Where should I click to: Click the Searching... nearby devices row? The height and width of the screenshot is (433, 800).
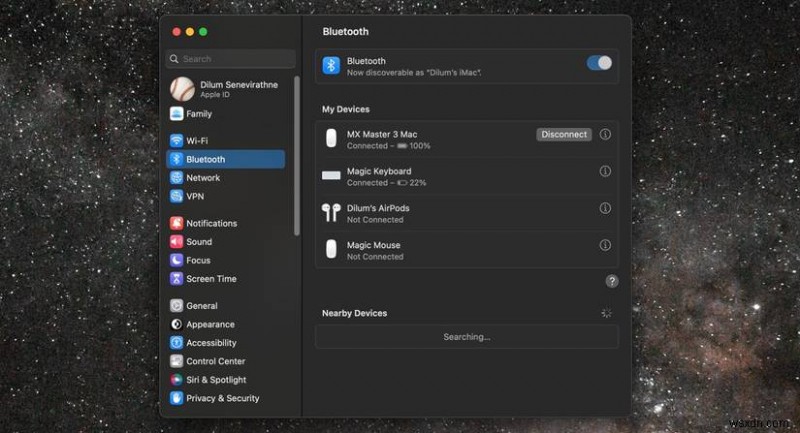coord(467,337)
